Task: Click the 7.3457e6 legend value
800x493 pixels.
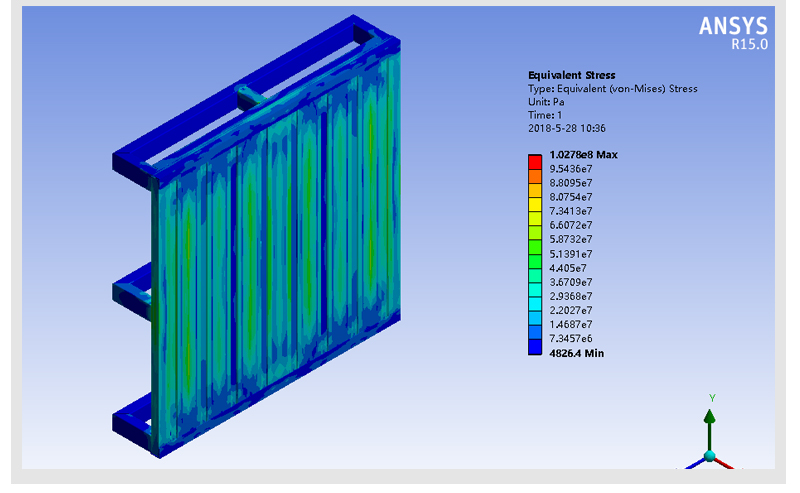Action: [x=570, y=339]
